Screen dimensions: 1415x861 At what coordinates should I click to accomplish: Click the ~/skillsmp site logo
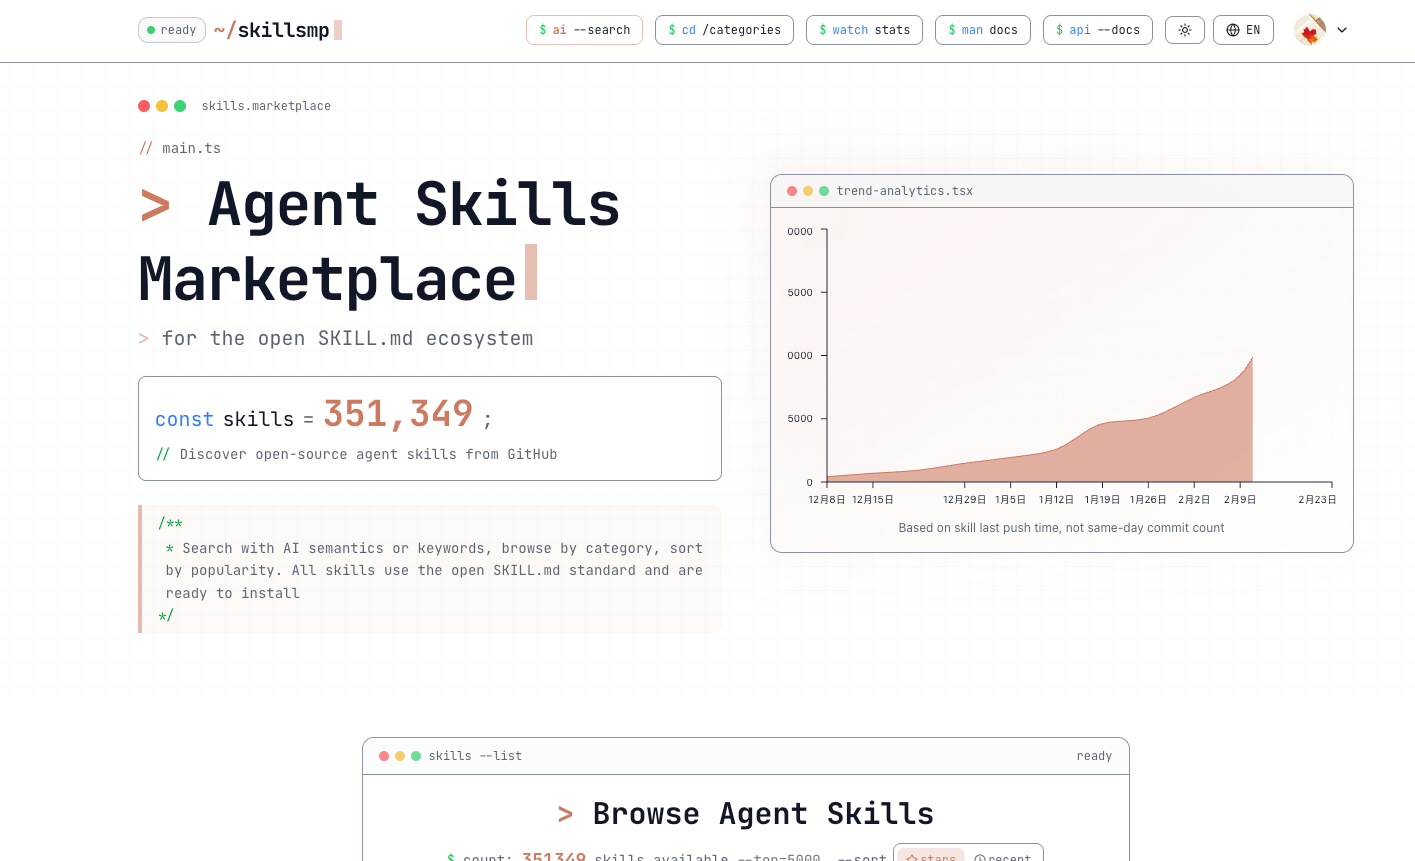click(272, 30)
